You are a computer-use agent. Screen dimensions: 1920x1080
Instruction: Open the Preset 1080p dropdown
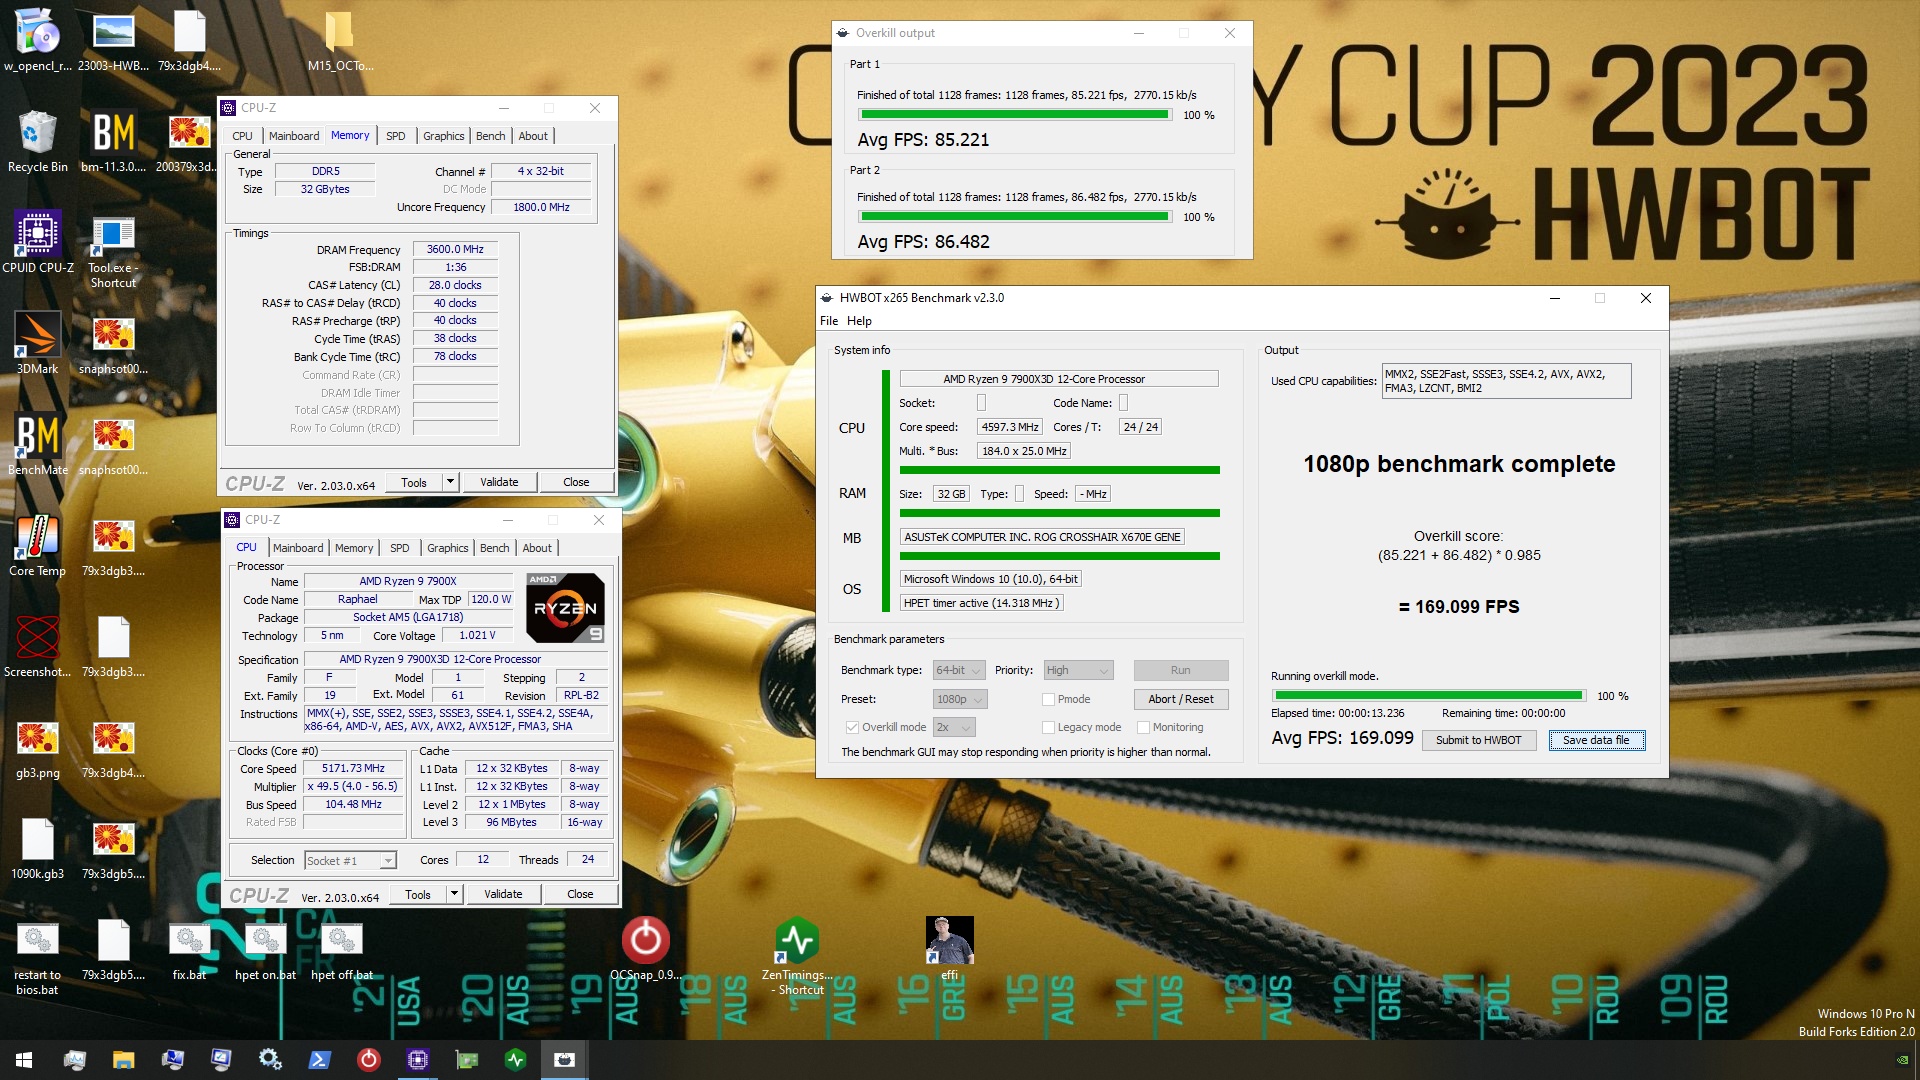click(x=960, y=699)
